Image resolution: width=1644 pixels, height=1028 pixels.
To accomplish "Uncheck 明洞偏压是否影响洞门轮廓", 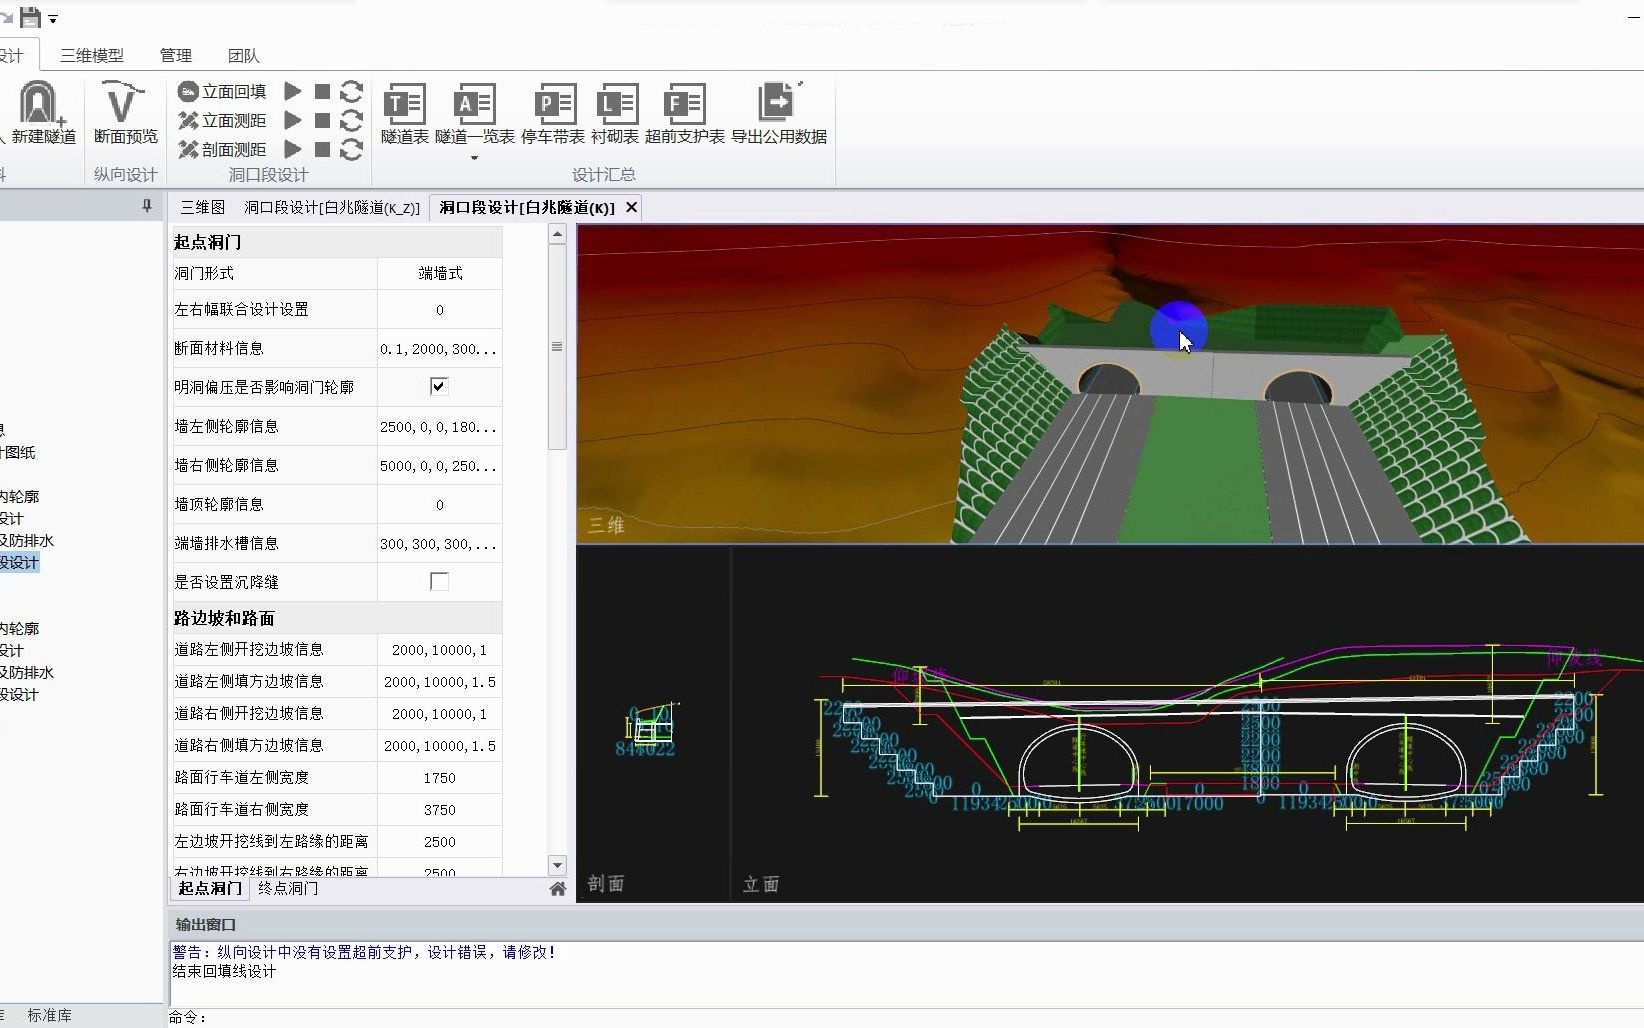I will pyautogui.click(x=438, y=386).
